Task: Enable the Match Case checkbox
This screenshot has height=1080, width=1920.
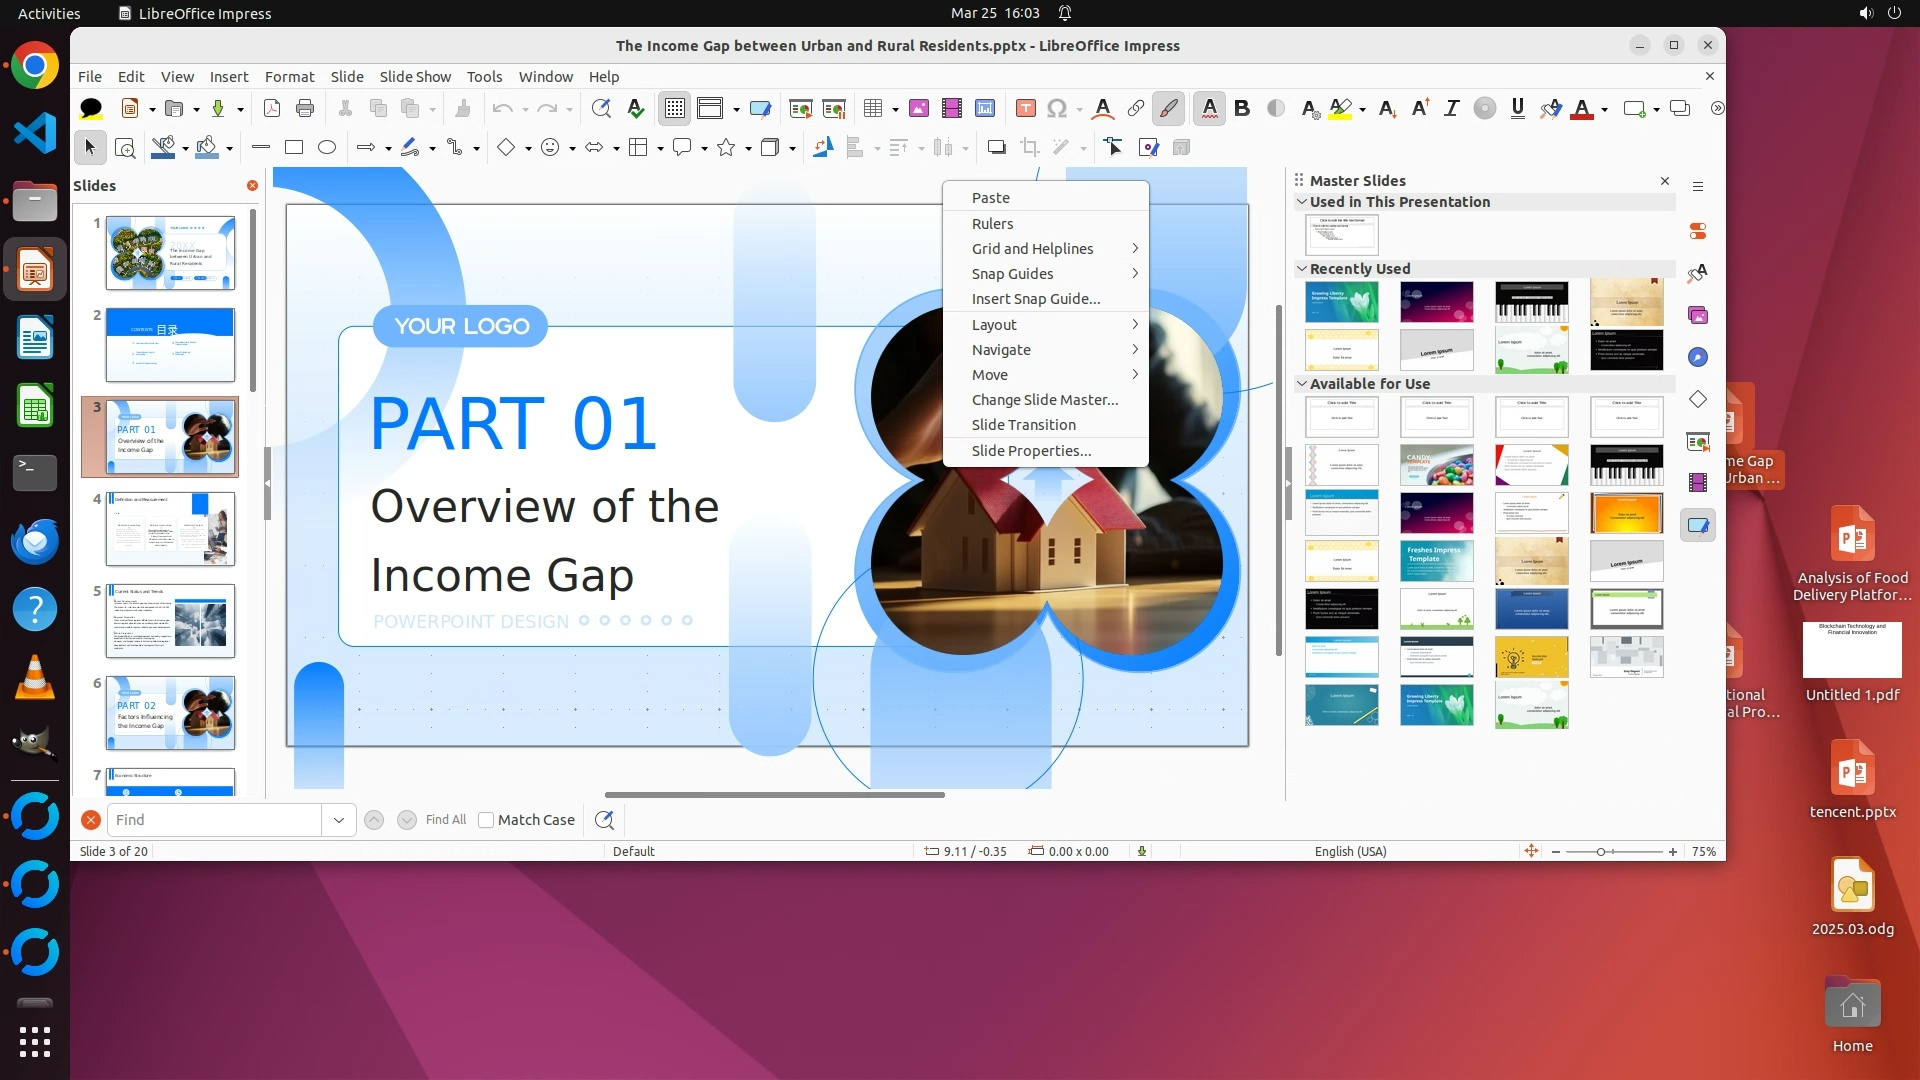Action: tap(486, 820)
